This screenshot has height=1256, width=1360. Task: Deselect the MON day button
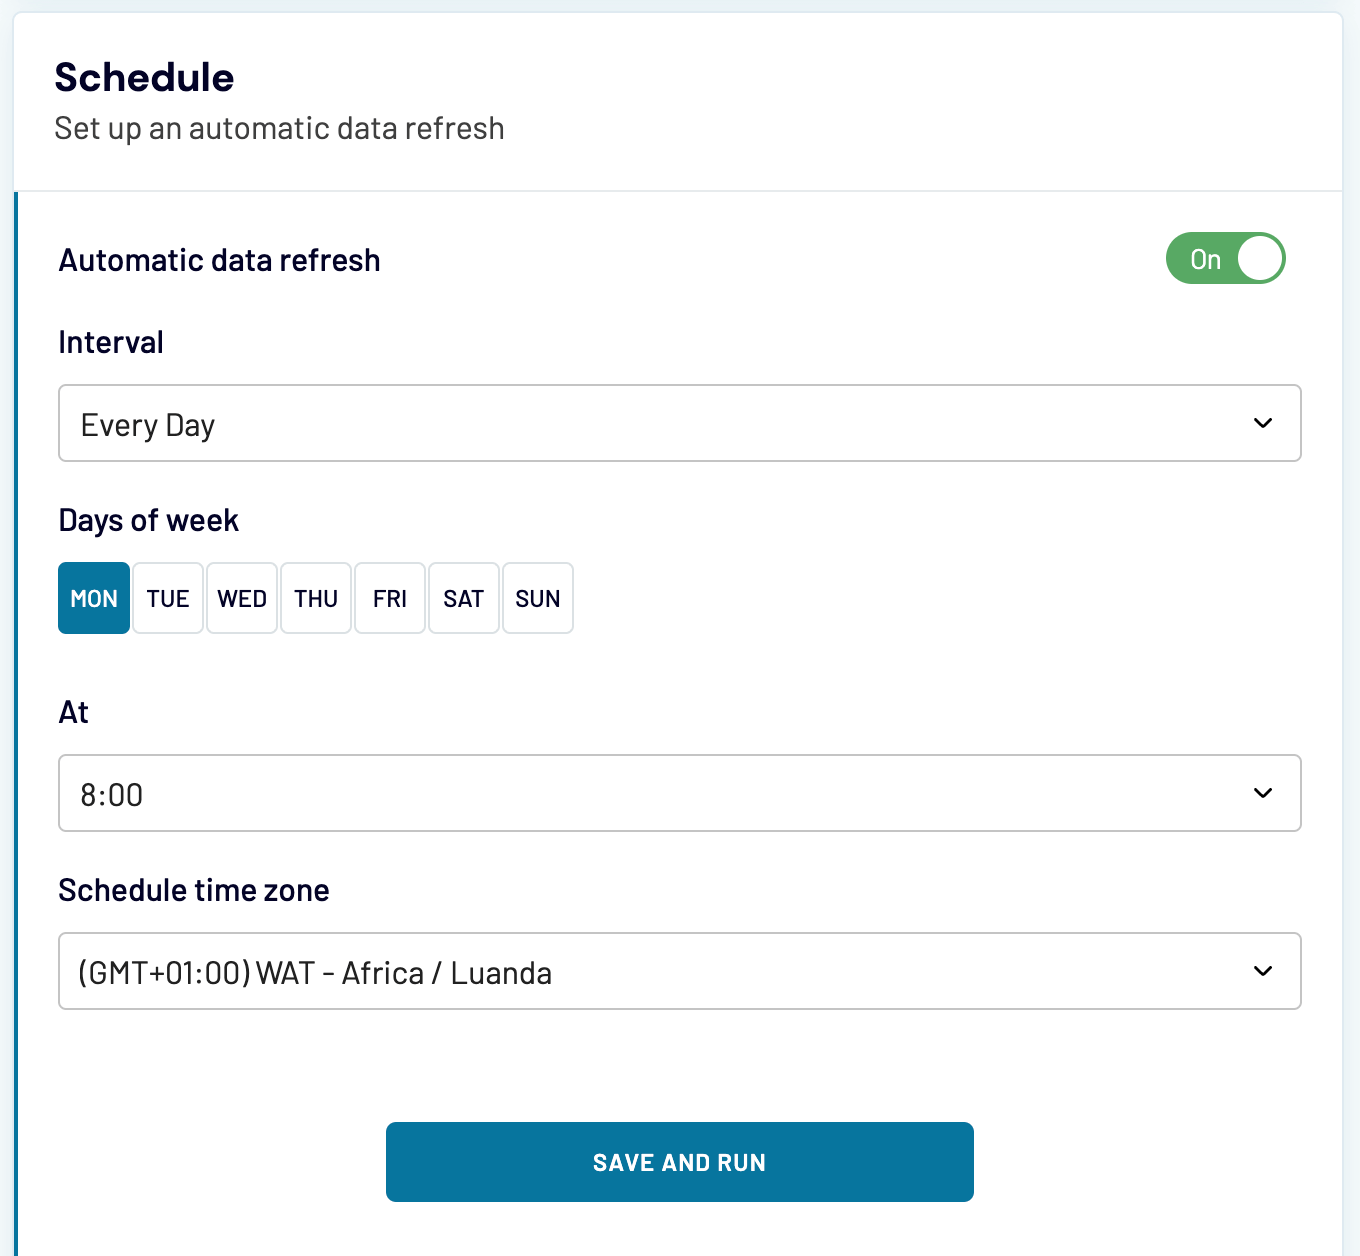pyautogui.click(x=93, y=598)
